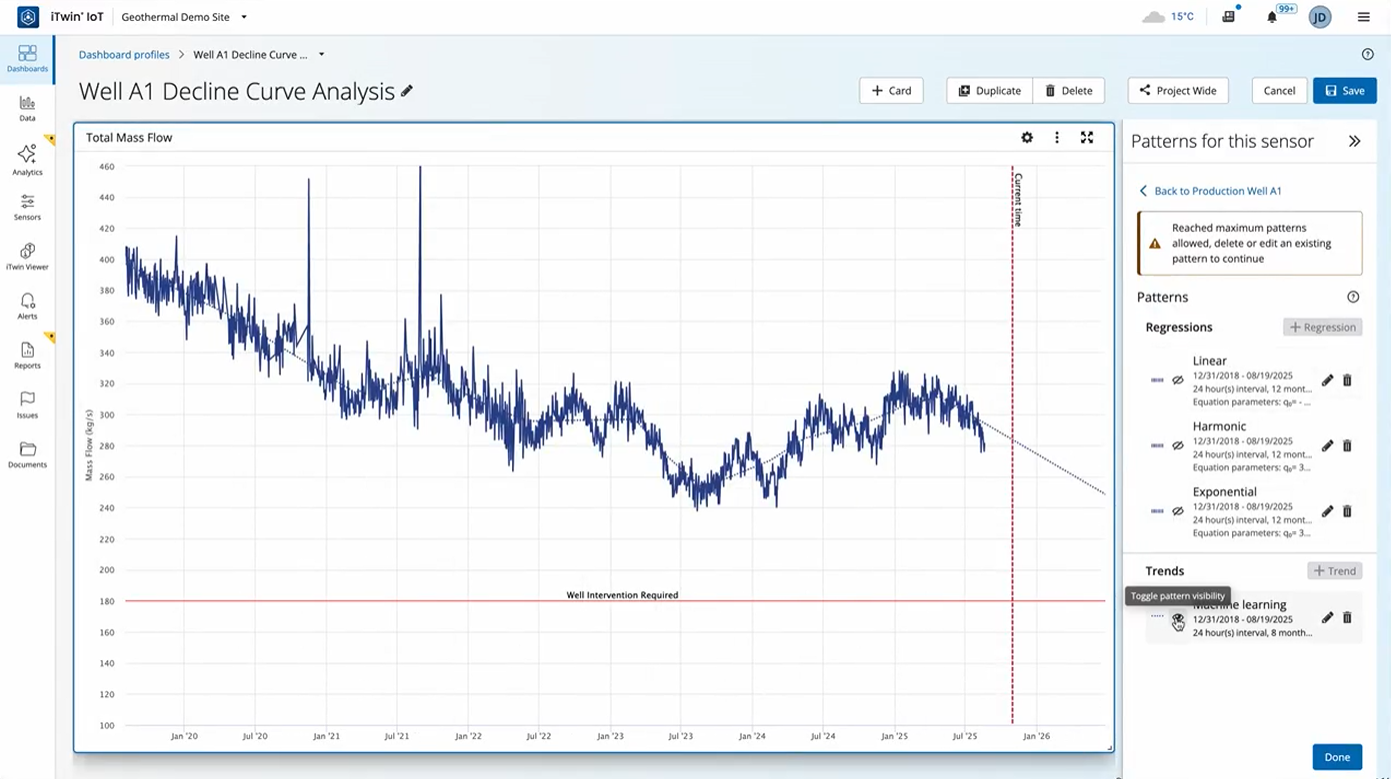Delete the Machine learning trend pattern
This screenshot has height=779, width=1391.
[1347, 618]
